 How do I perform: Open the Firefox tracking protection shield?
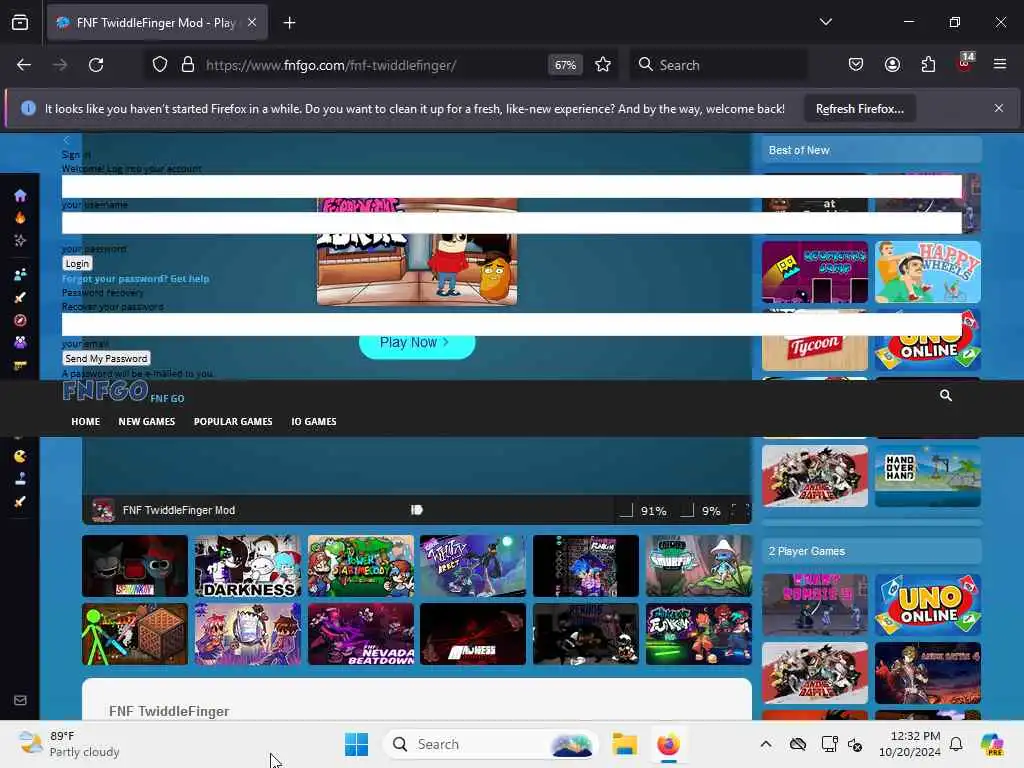coord(160,65)
